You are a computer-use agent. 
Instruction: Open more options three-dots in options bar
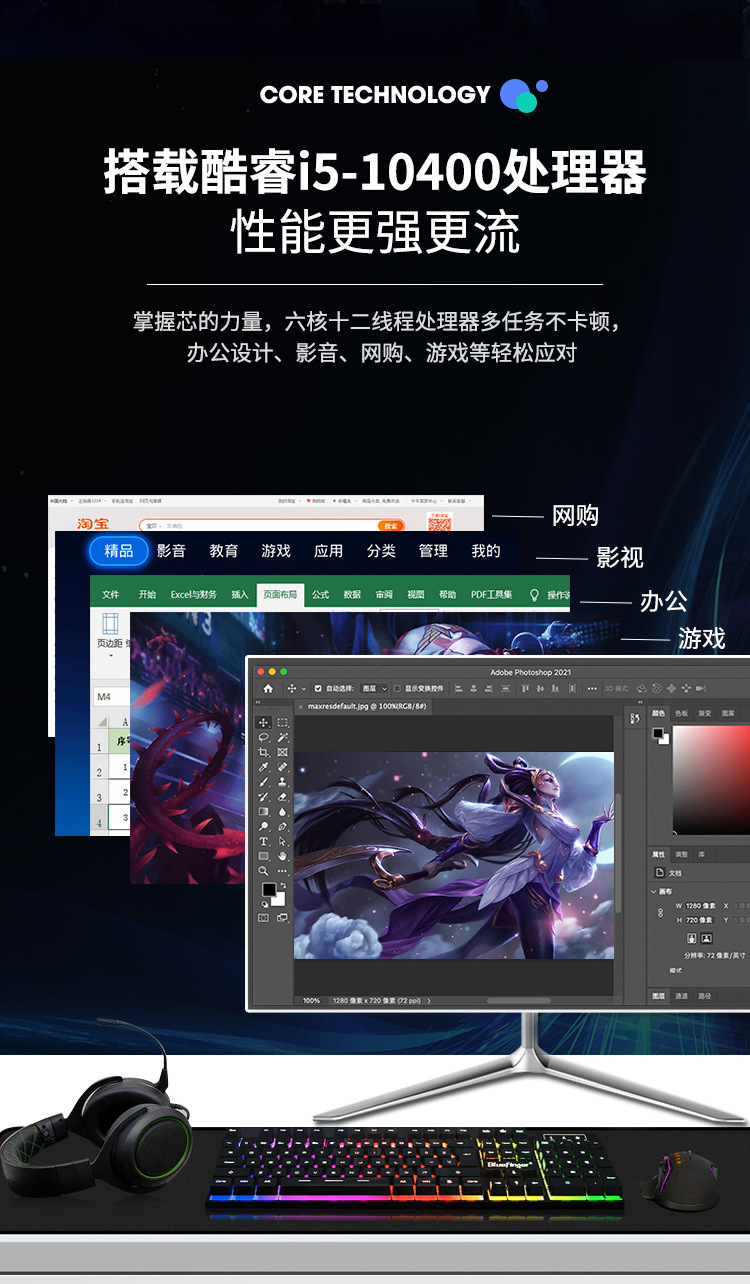point(592,689)
